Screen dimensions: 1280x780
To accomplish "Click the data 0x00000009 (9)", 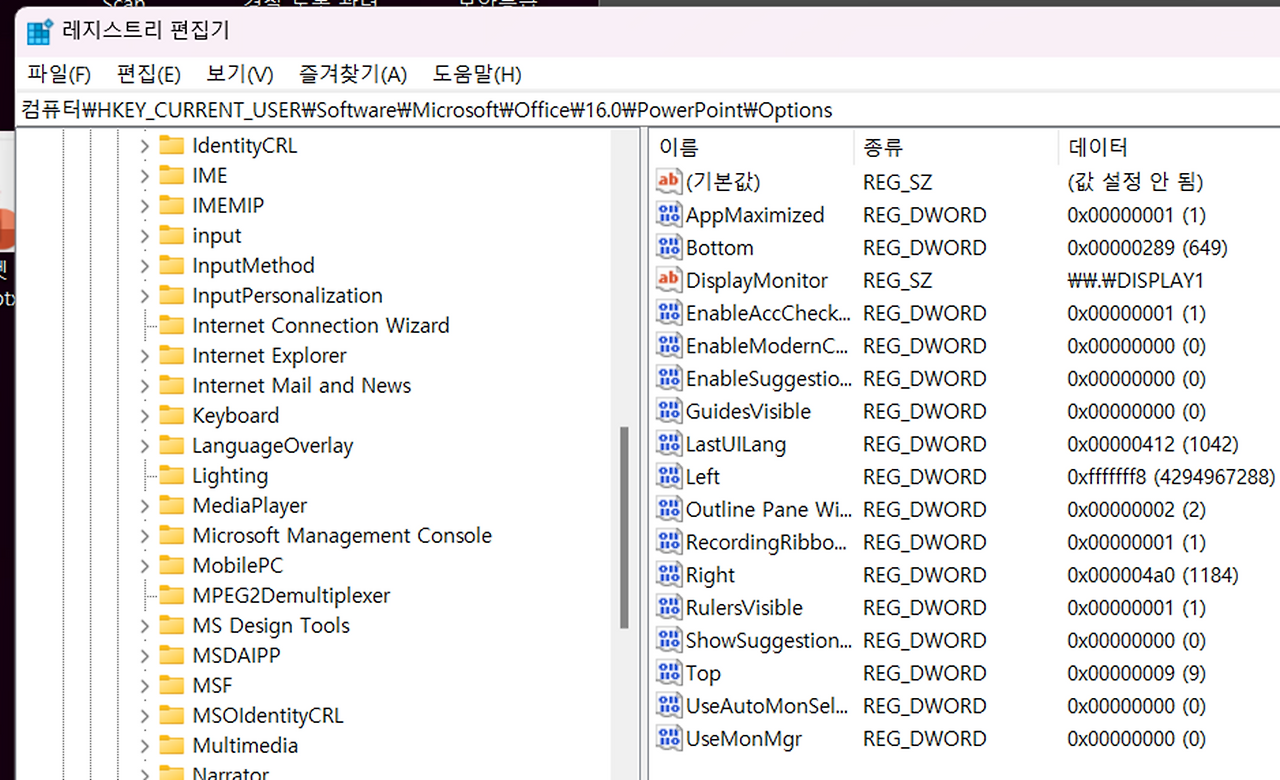I will click(x=1136, y=673).
